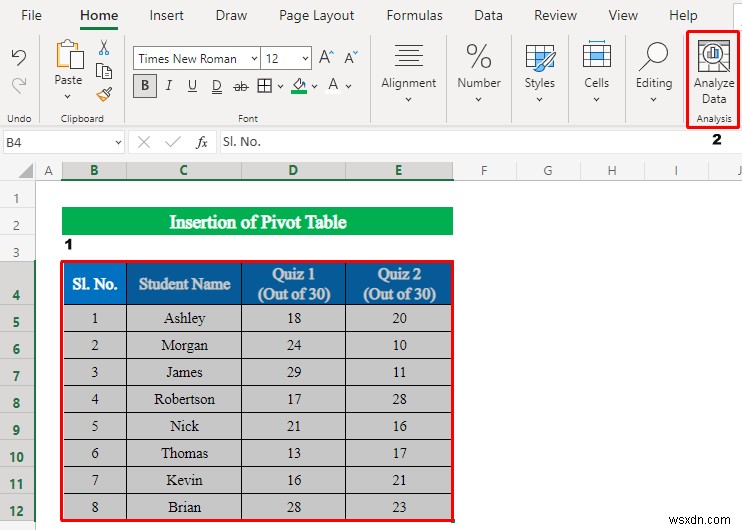Click the Cut scissors icon
The width and height of the screenshot is (742, 530).
pyautogui.click(x=104, y=47)
